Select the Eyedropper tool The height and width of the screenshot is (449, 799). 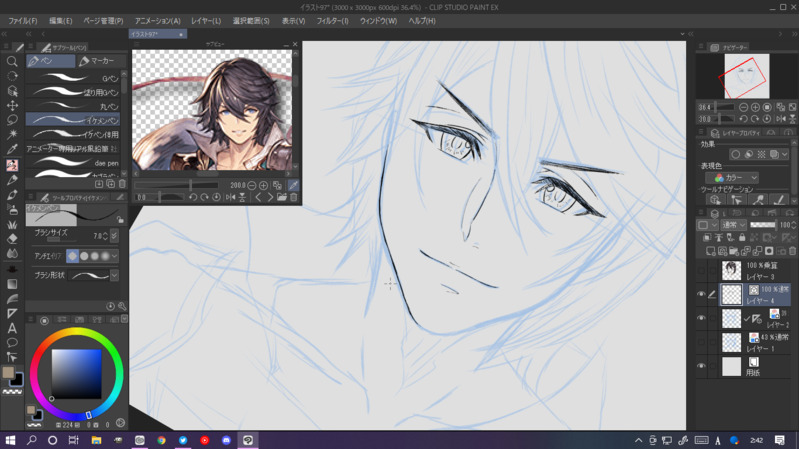(x=12, y=149)
